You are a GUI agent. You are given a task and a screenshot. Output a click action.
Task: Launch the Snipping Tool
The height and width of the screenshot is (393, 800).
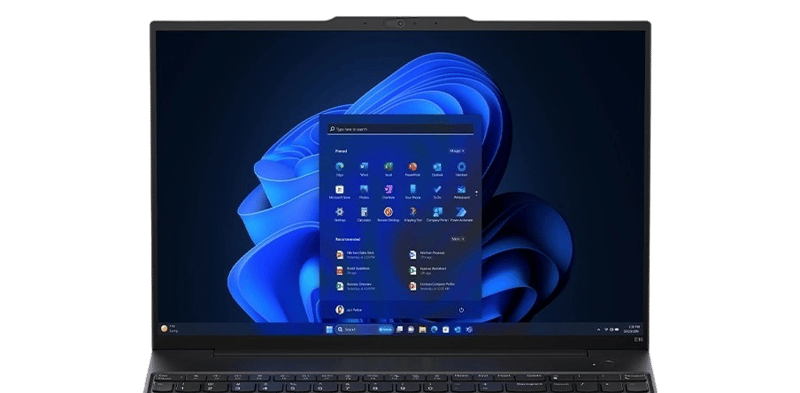[x=413, y=214]
